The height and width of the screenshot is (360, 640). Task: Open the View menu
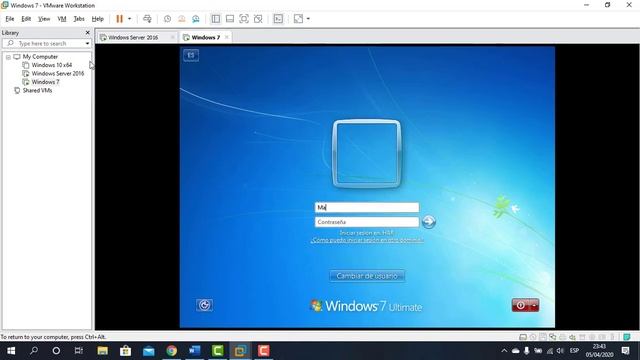[44, 19]
